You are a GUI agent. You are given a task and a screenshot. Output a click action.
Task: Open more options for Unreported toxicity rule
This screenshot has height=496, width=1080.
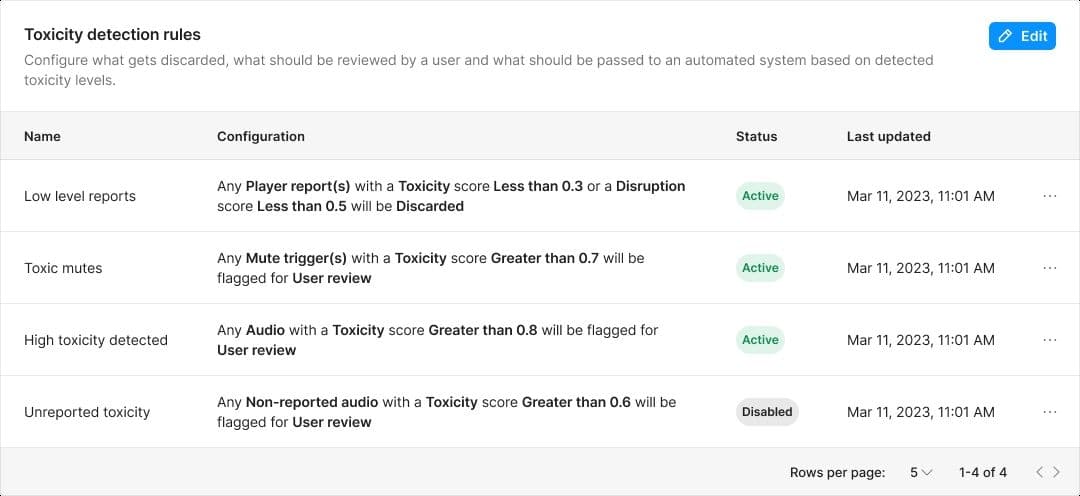pyautogui.click(x=1049, y=412)
